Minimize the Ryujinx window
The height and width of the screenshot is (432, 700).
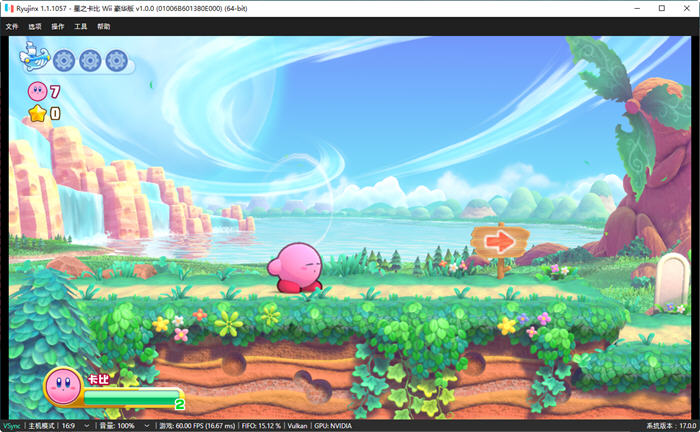(637, 8)
